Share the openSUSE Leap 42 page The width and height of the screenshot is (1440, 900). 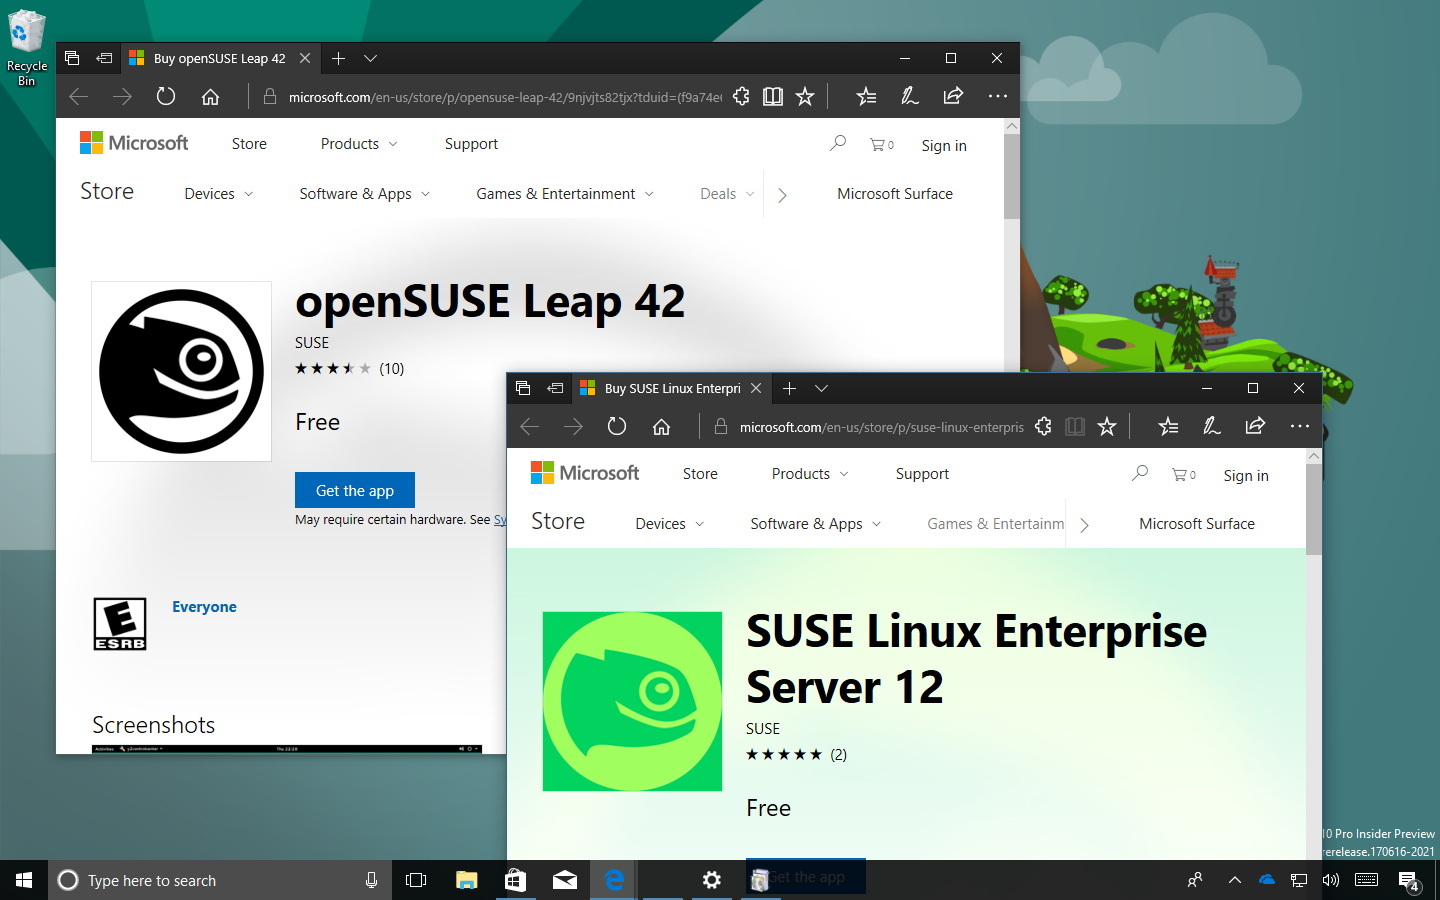pos(953,96)
